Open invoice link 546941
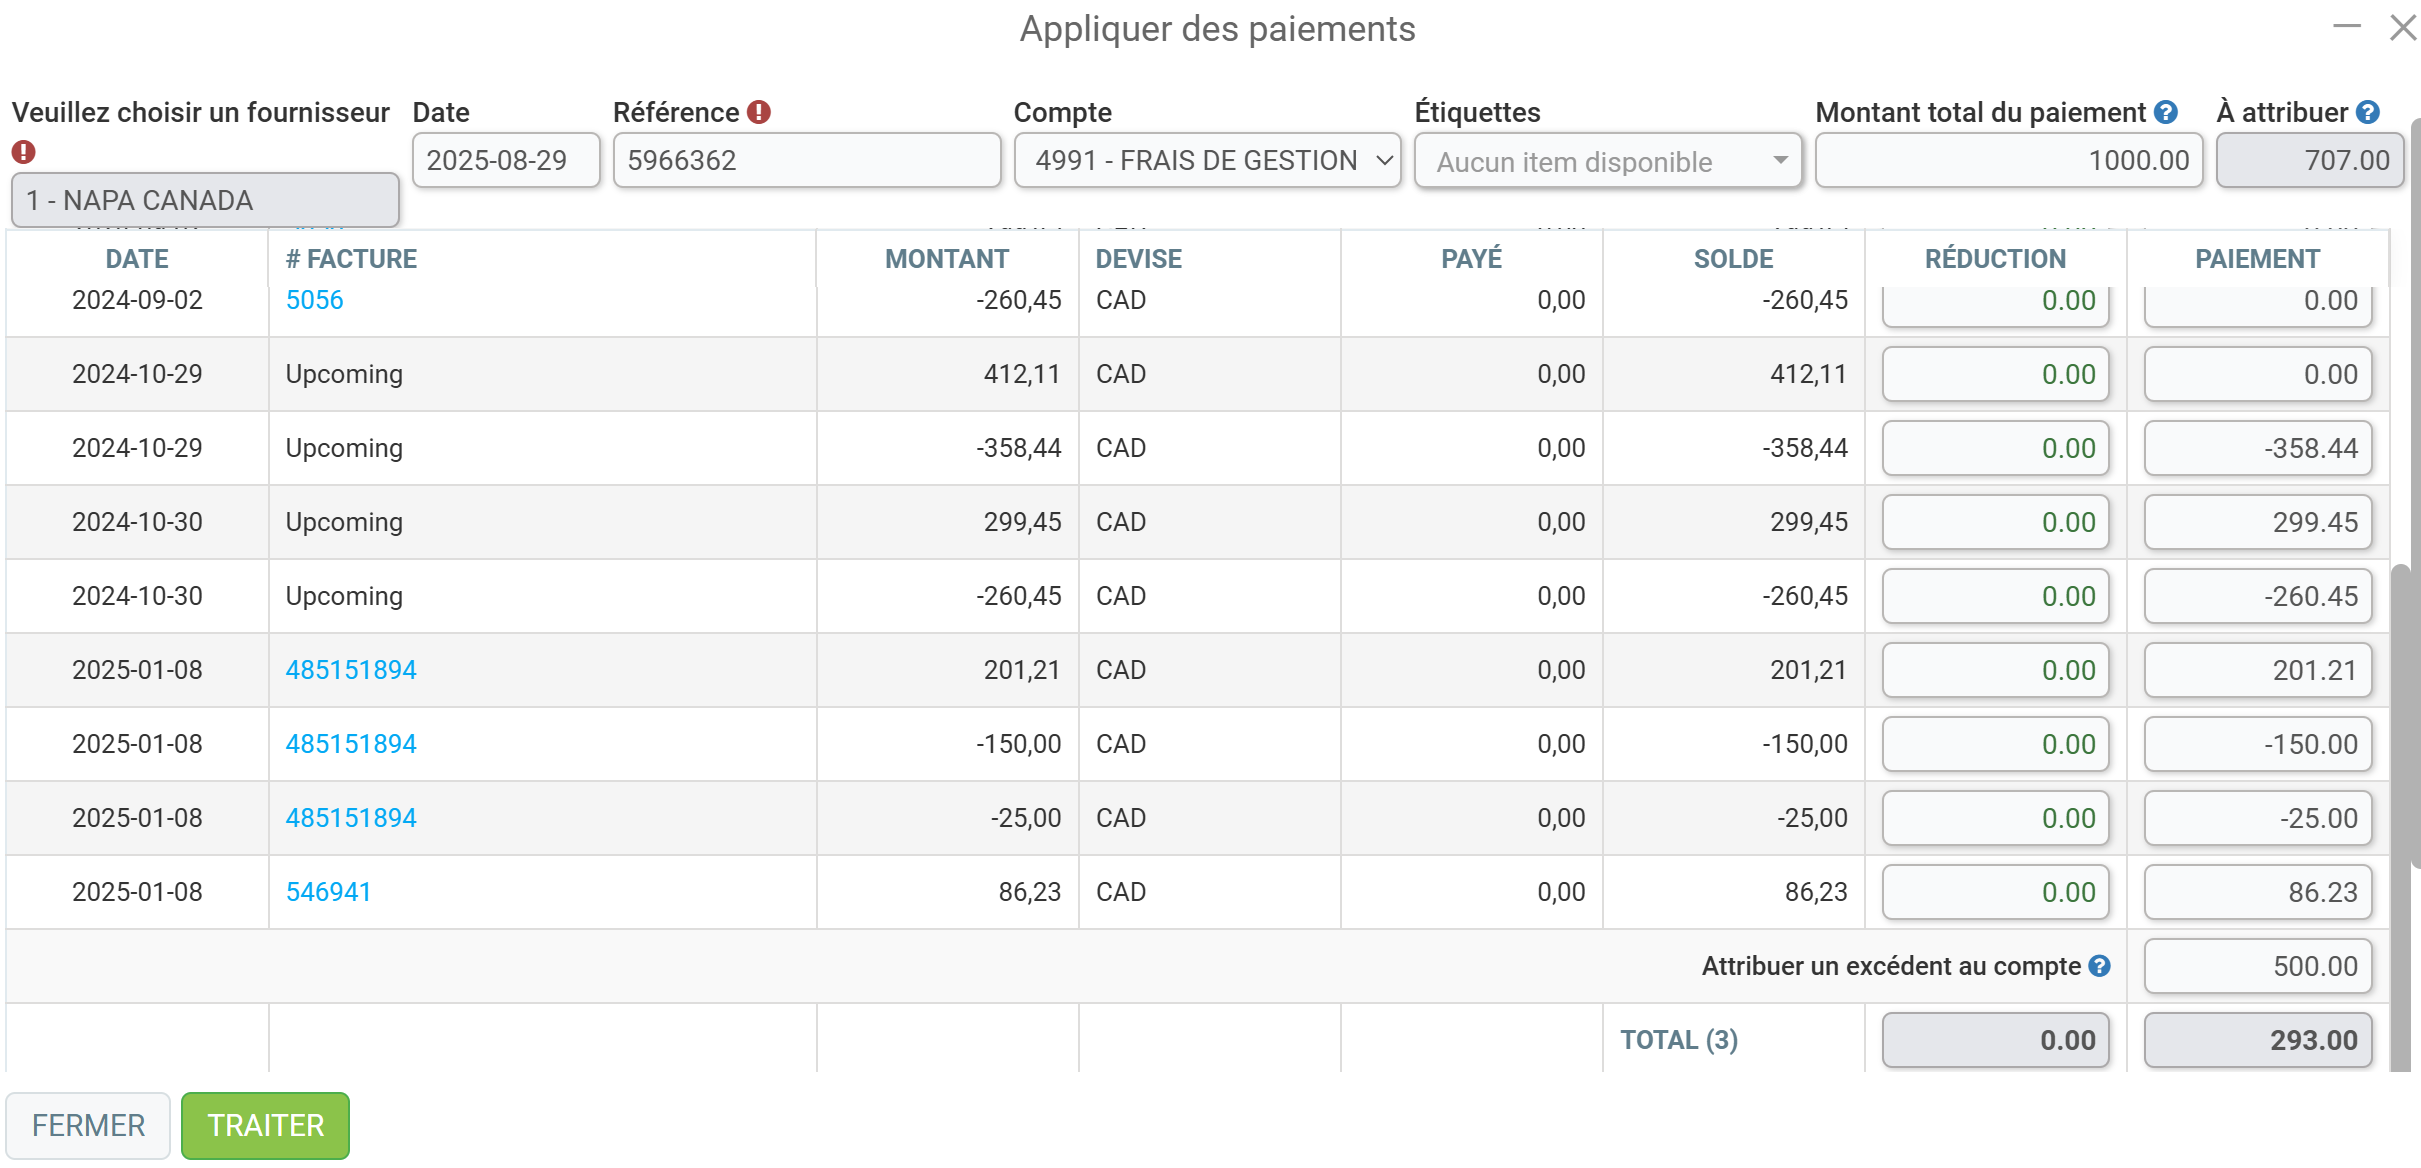The image size is (2421, 1168). coord(328,892)
